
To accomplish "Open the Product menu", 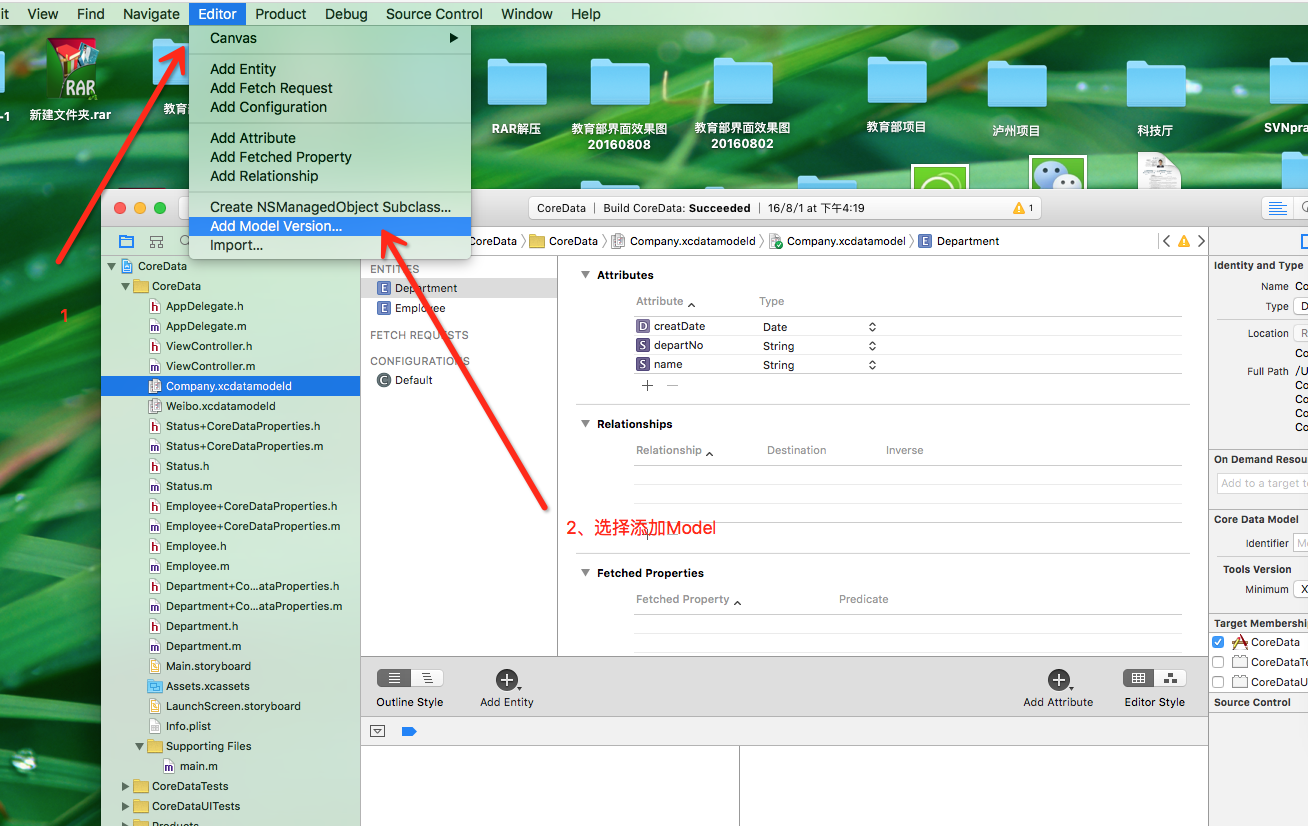I will click(281, 14).
